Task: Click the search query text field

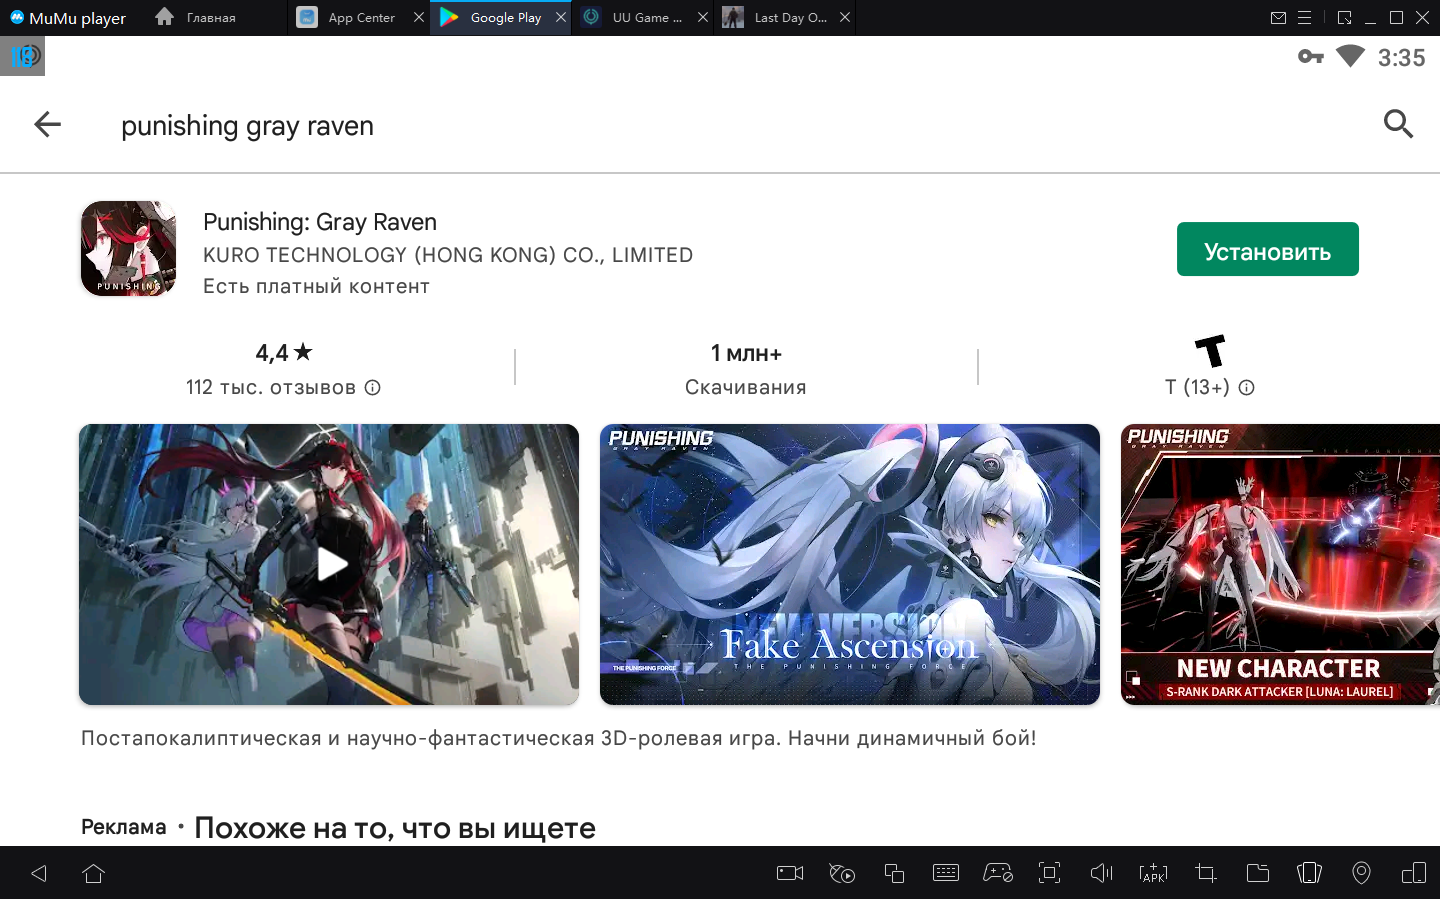Action: pyautogui.click(x=700, y=126)
